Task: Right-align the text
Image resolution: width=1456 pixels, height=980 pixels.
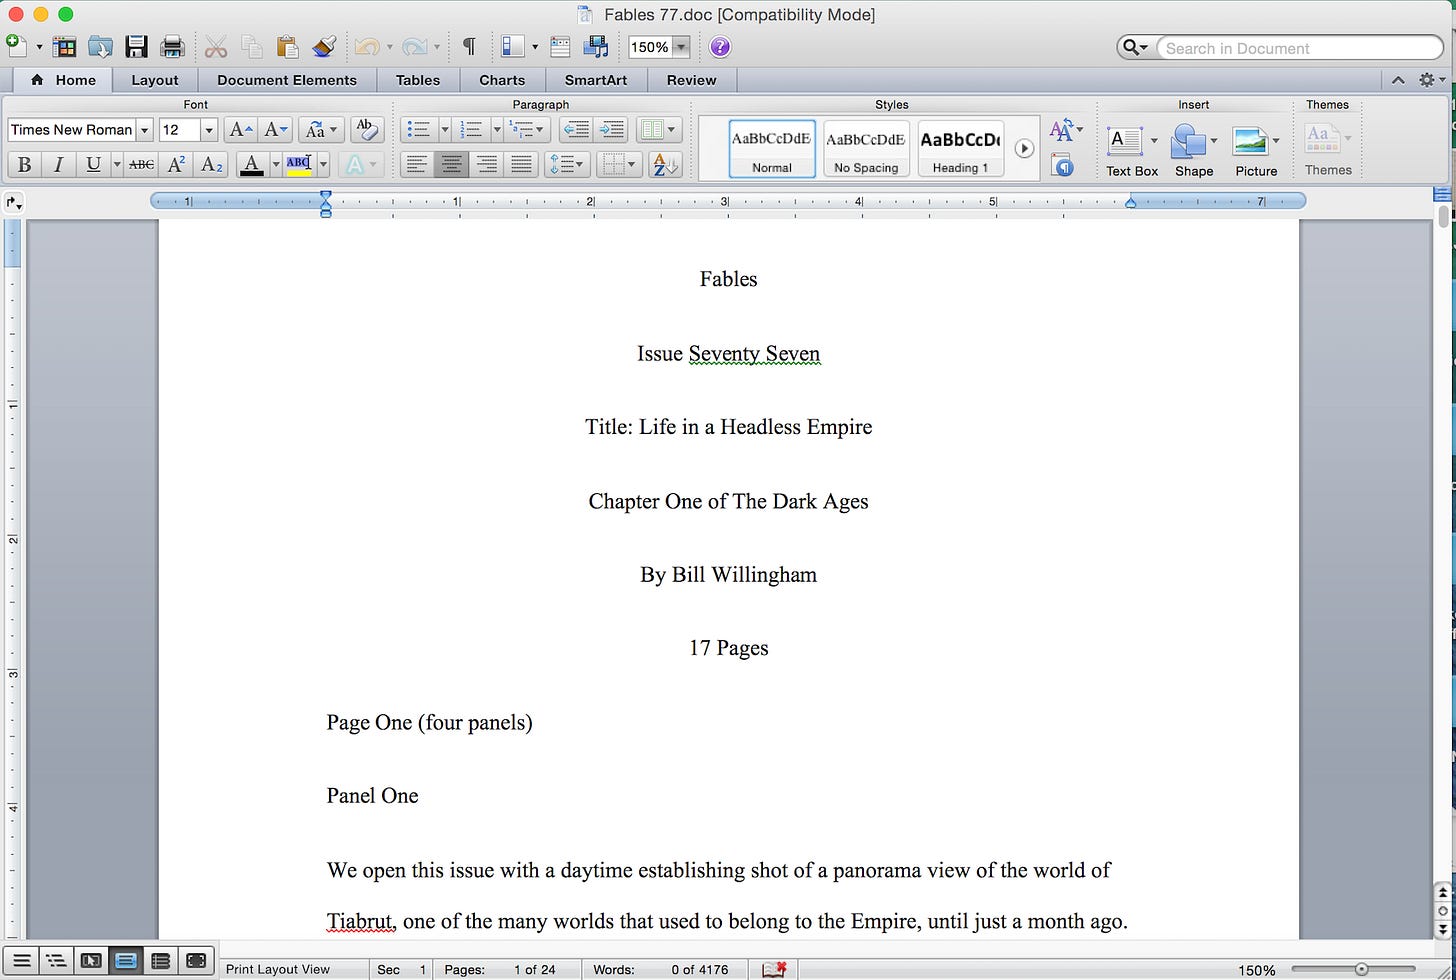Action: pos(486,165)
